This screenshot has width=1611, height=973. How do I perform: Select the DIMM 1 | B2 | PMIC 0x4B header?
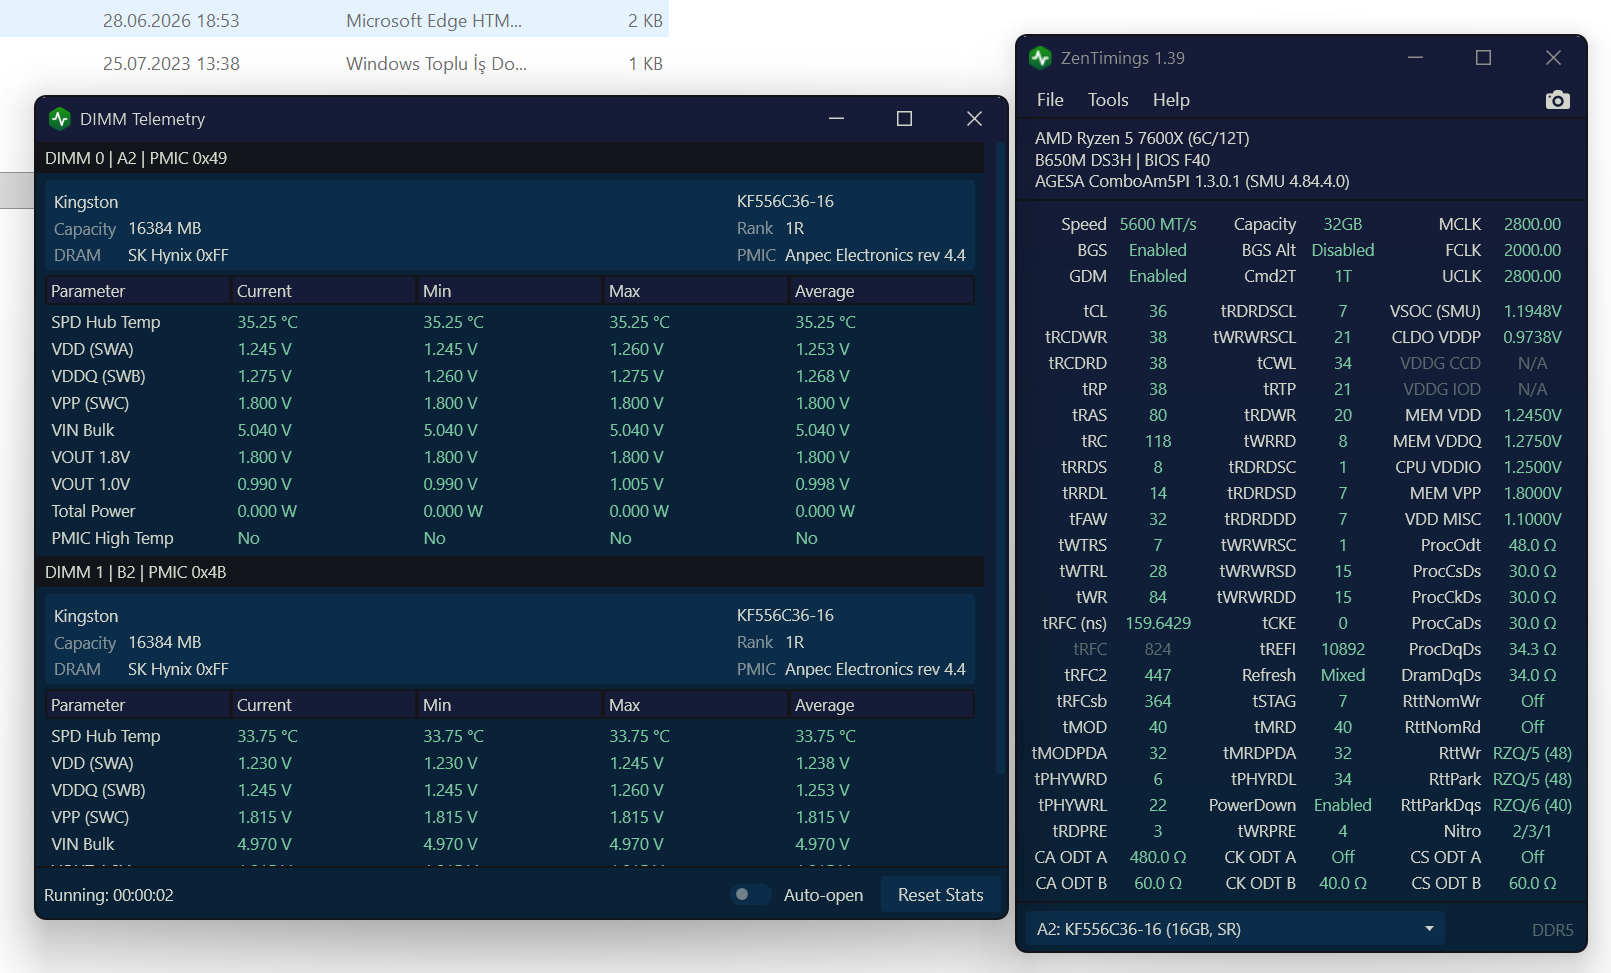[x=512, y=572]
